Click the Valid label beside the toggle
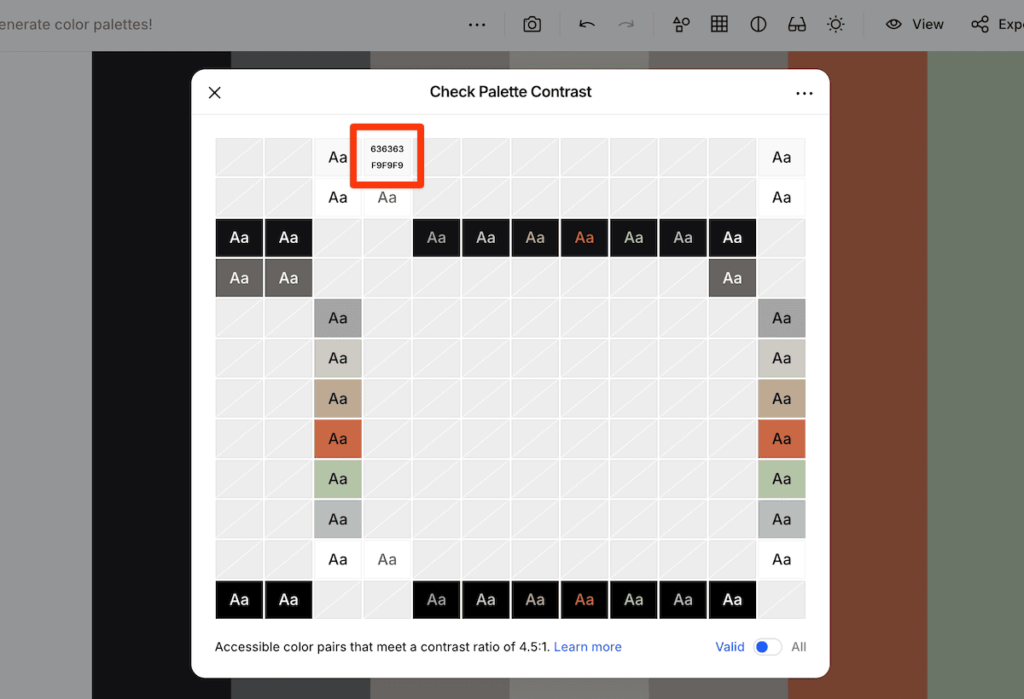Image resolution: width=1024 pixels, height=699 pixels. (x=729, y=647)
